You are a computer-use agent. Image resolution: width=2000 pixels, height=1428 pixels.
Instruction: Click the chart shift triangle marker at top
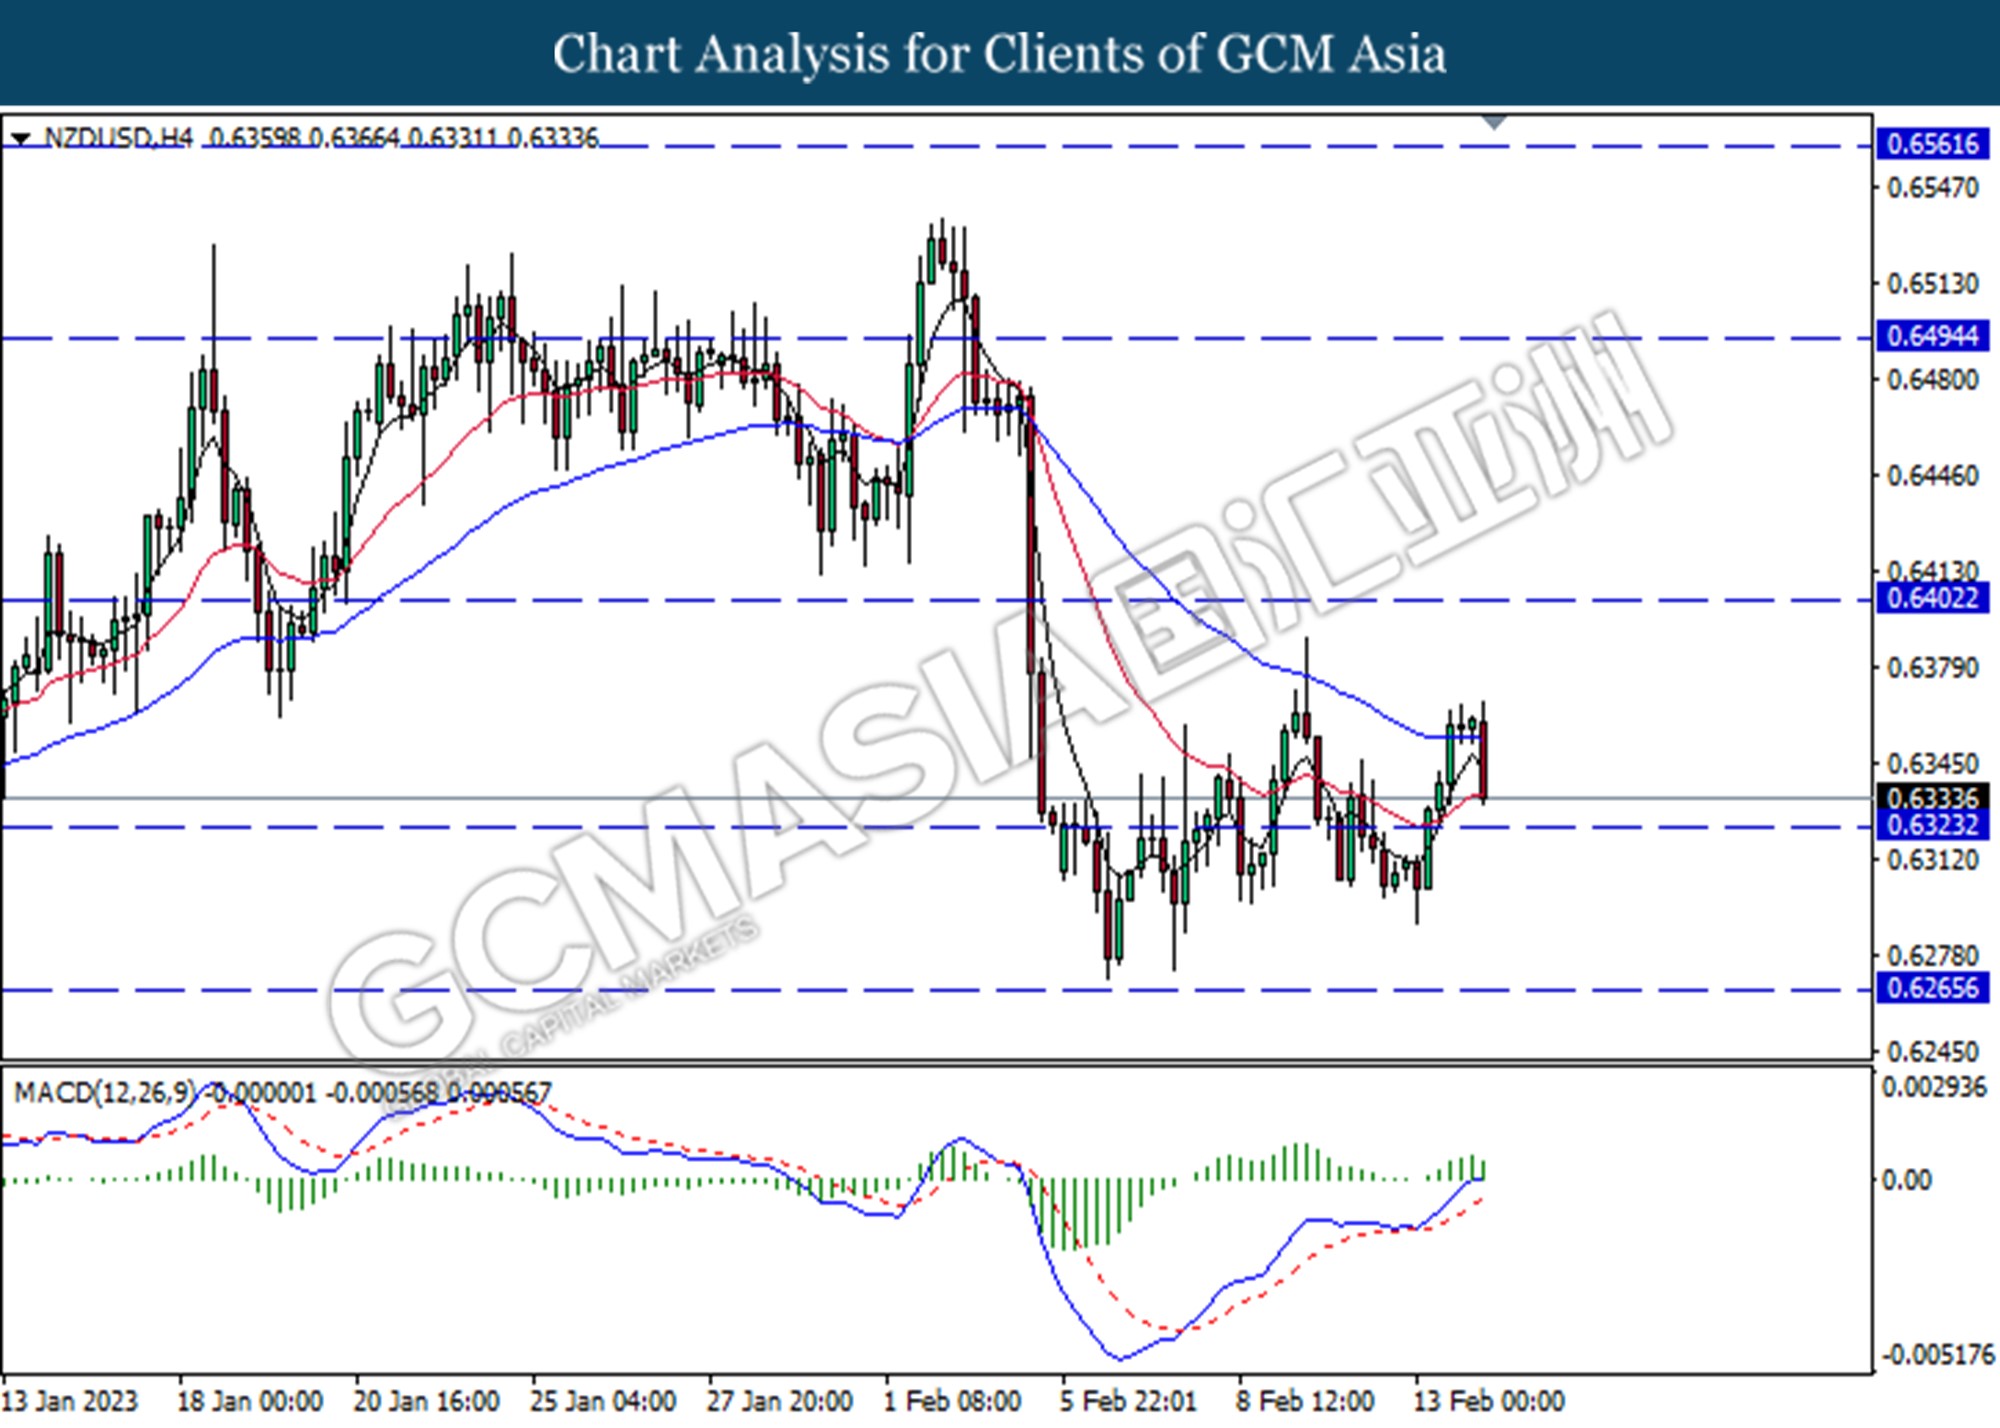[x=1494, y=123]
